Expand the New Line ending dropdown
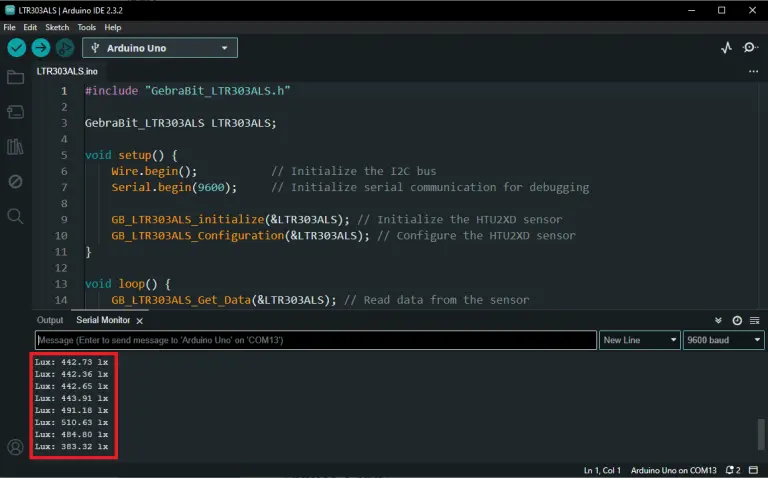 point(640,340)
